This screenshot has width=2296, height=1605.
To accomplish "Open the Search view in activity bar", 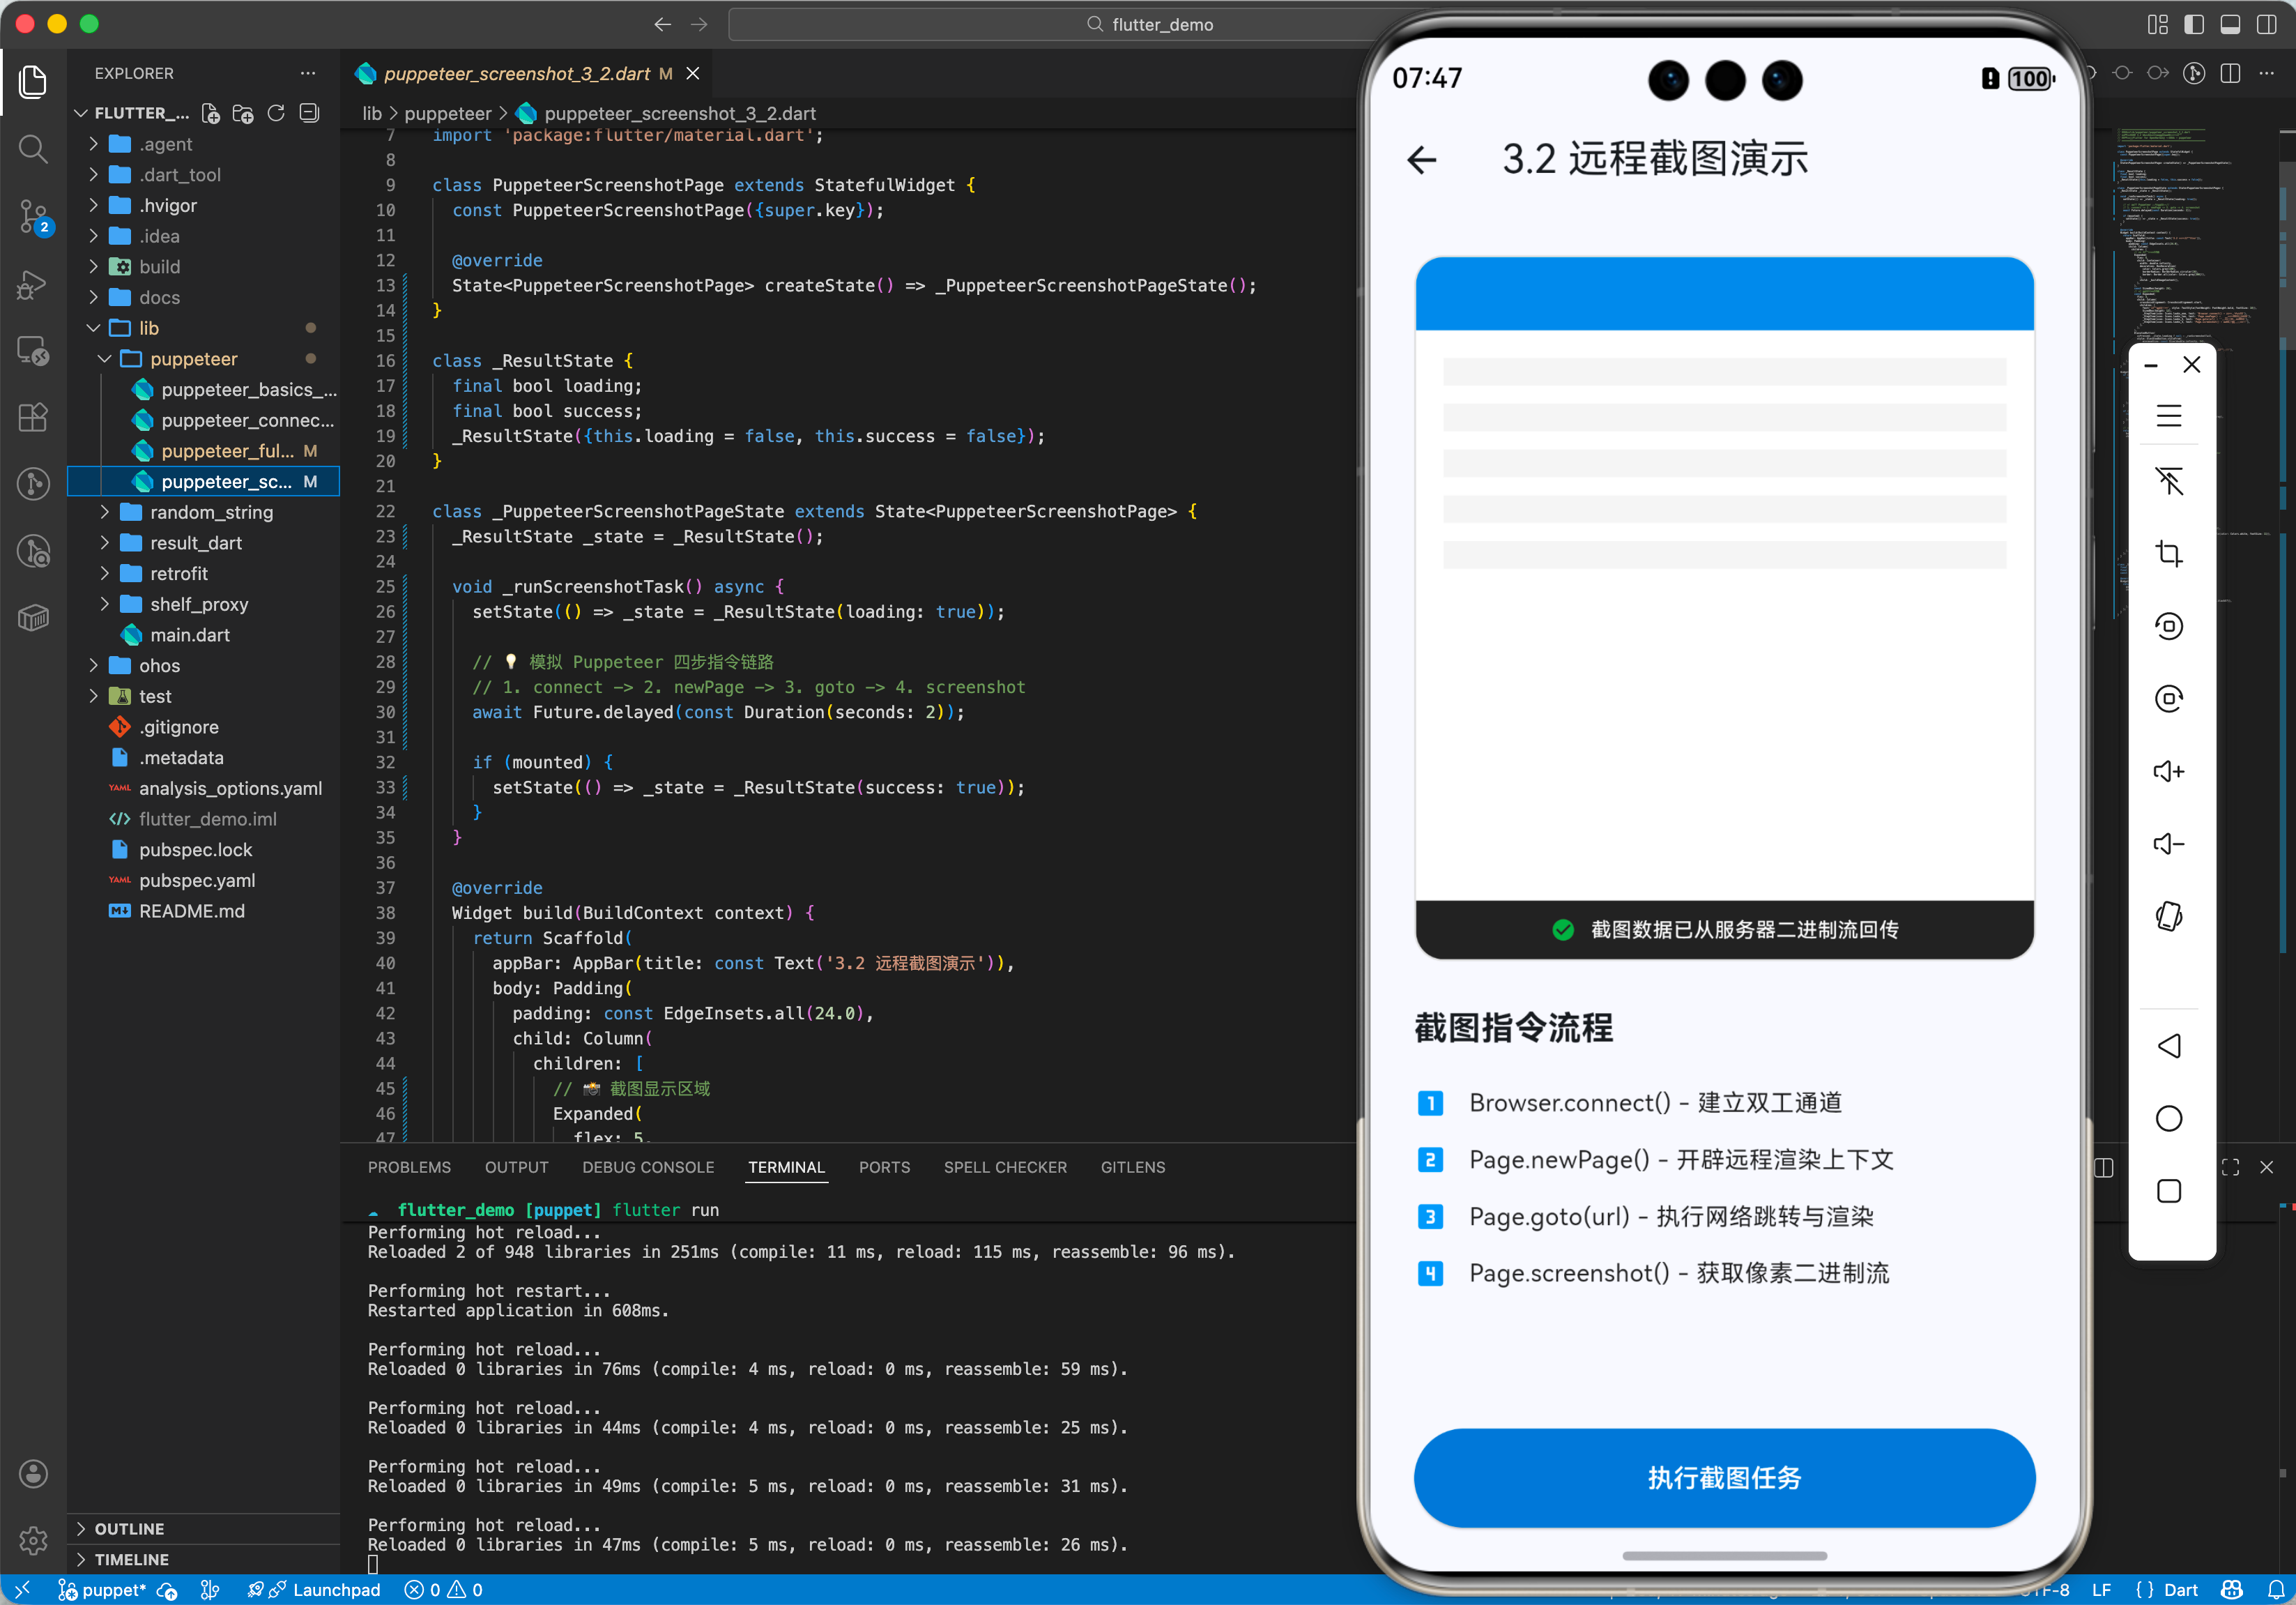I will coord(33,149).
